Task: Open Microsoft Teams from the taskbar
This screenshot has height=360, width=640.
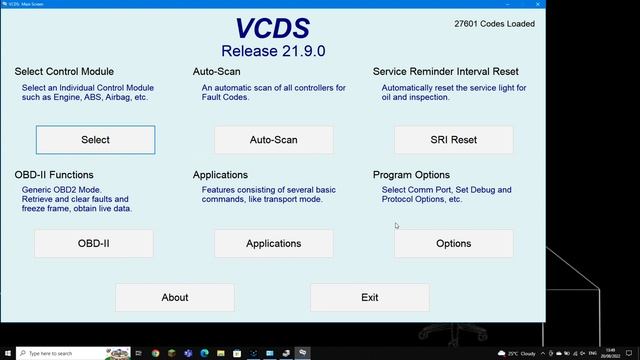Action: click(x=188, y=353)
